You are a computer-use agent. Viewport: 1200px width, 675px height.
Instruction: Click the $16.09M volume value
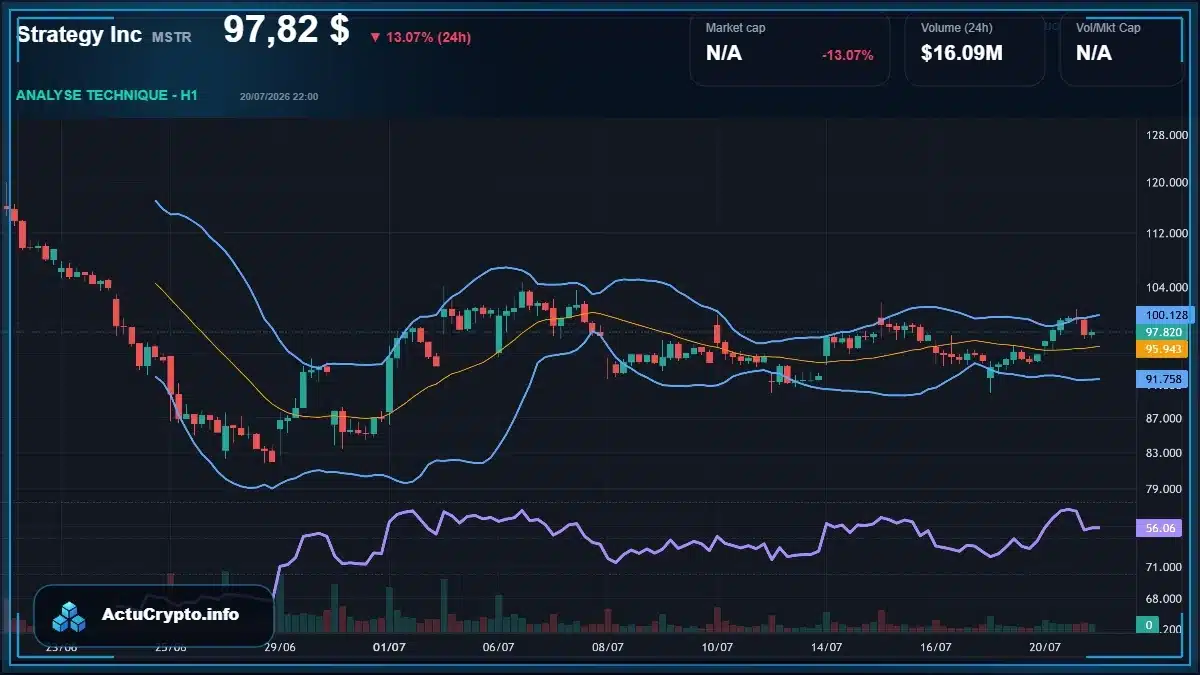962,54
